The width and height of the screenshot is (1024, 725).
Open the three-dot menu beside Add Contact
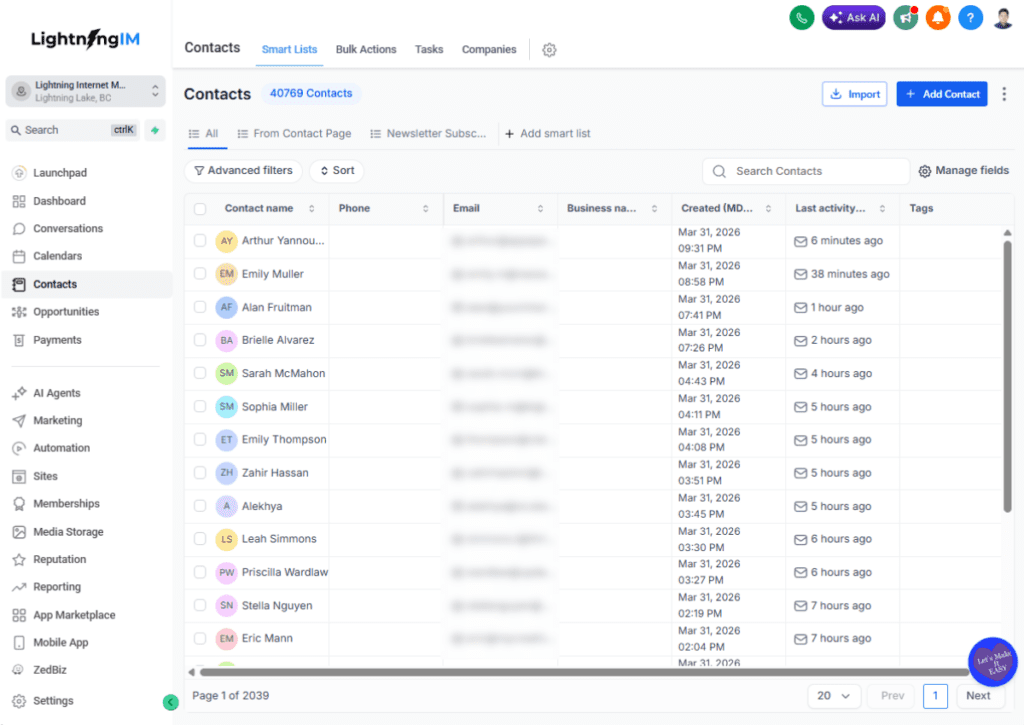point(1004,93)
